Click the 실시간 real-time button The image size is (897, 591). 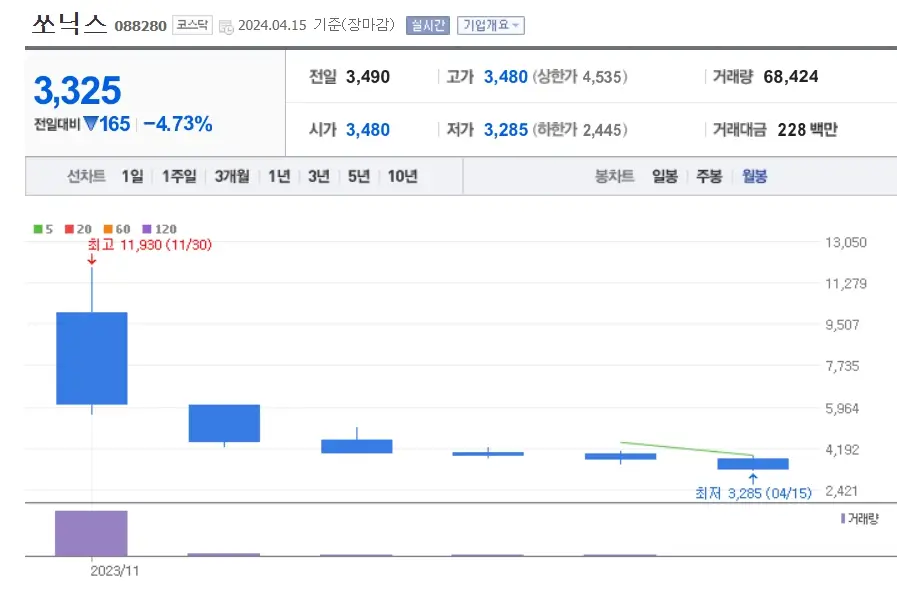coord(427,25)
